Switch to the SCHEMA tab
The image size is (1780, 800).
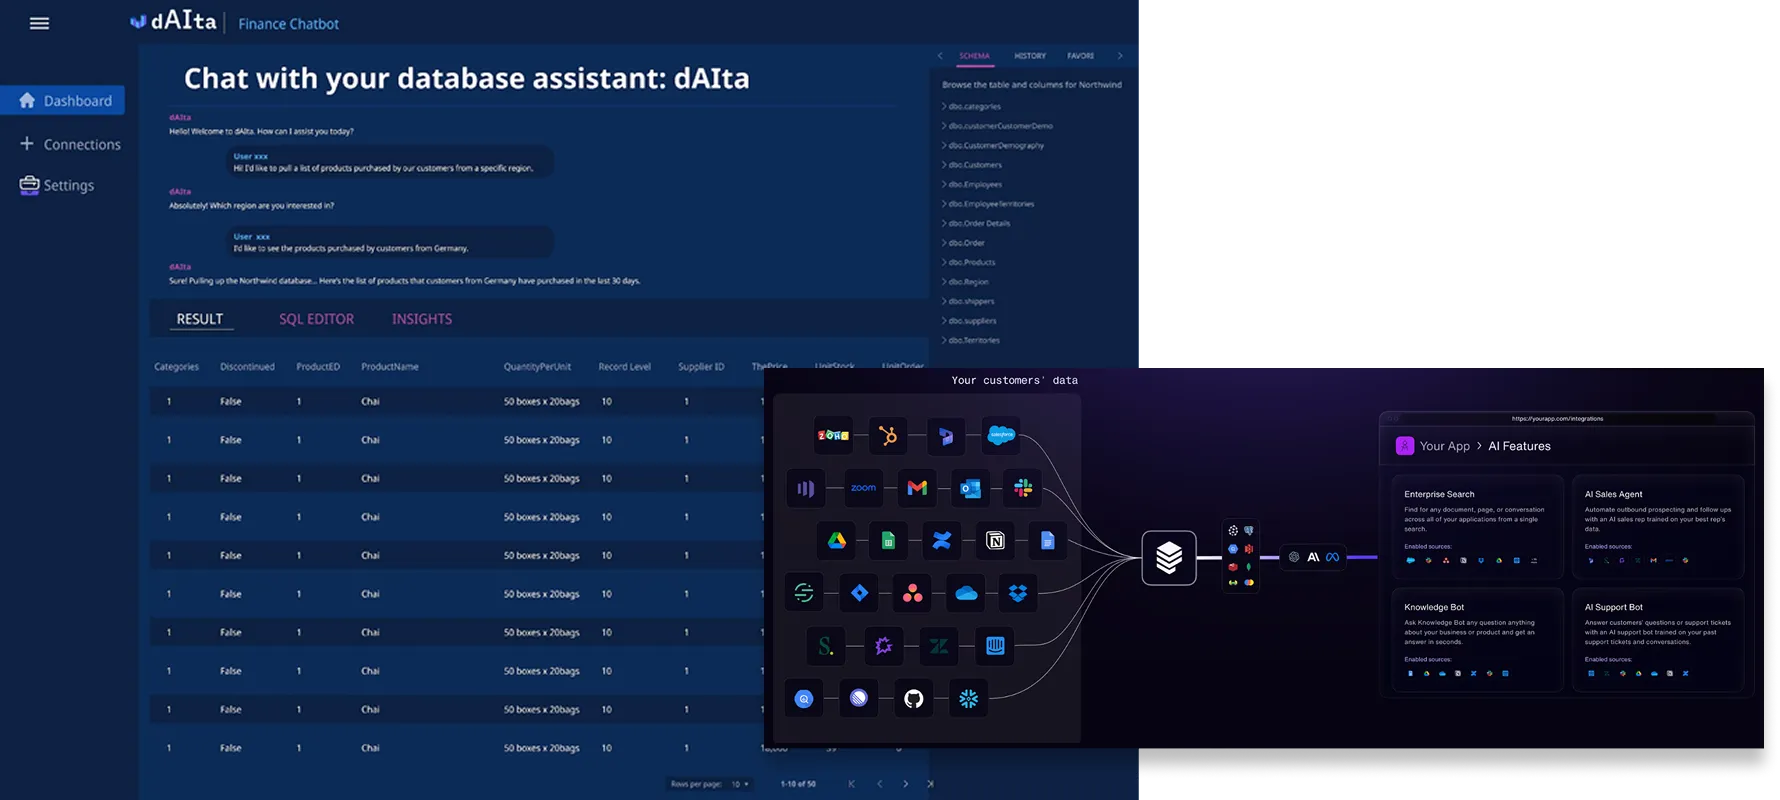point(974,56)
